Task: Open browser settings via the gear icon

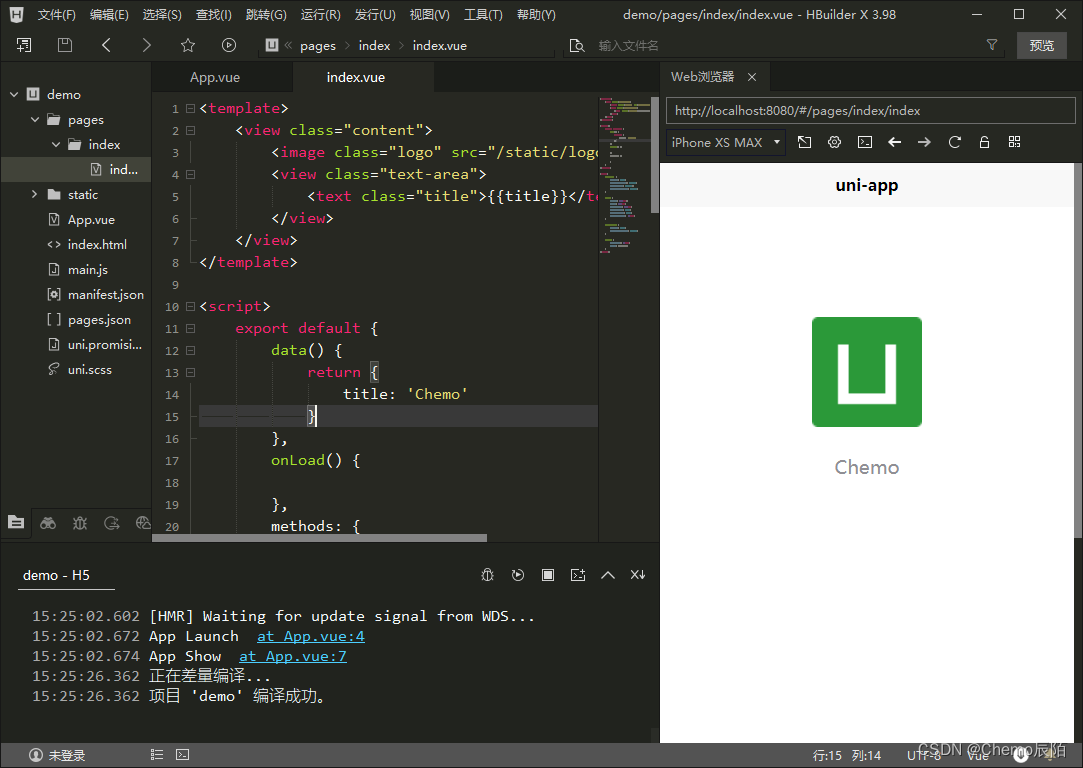Action: click(834, 142)
